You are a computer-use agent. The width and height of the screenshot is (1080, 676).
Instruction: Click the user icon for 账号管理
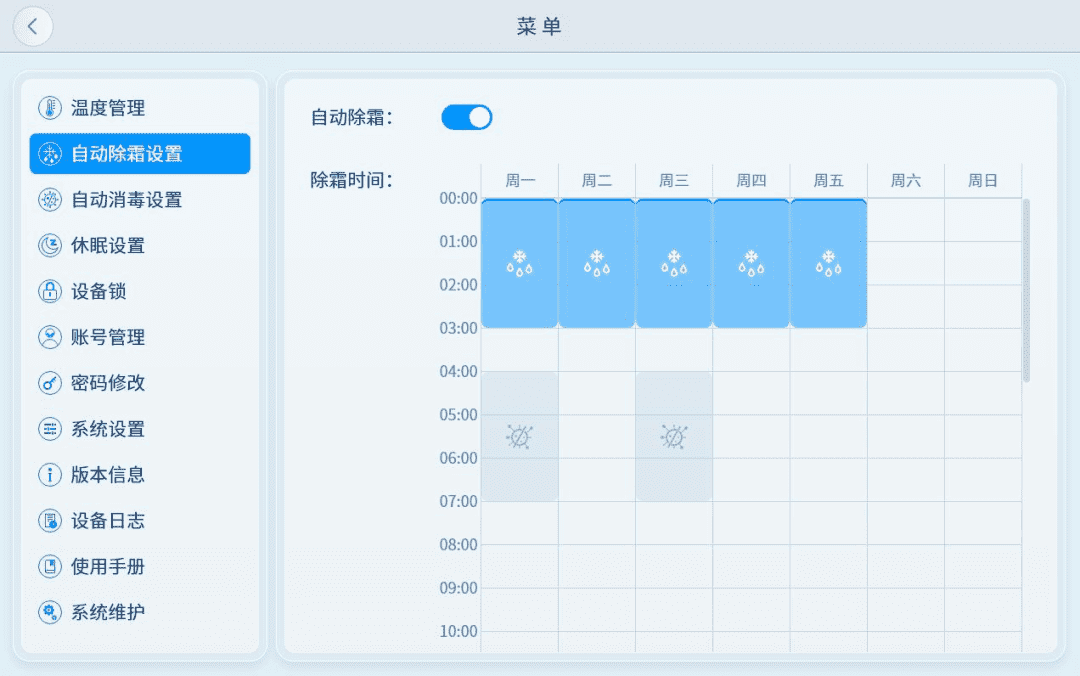(x=49, y=338)
